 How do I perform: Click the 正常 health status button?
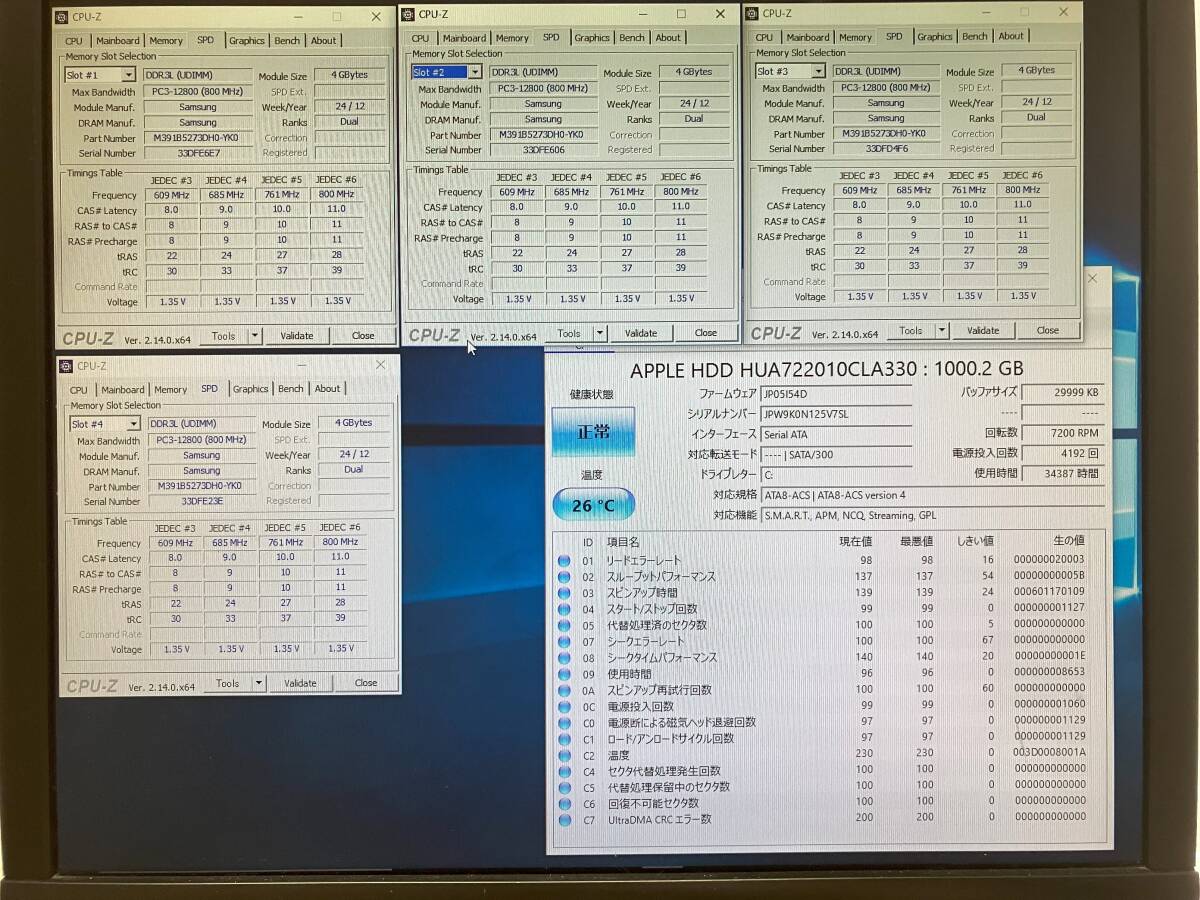(x=593, y=432)
